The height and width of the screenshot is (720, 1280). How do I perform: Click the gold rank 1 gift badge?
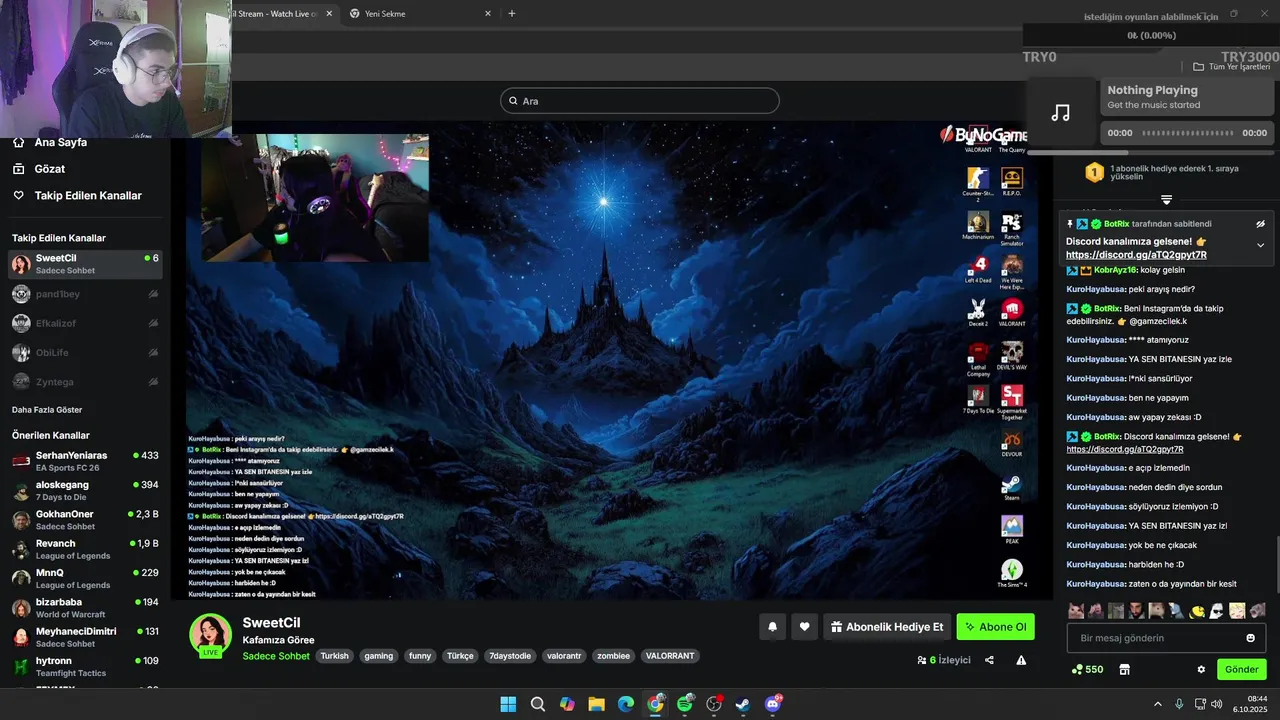[x=1095, y=172]
